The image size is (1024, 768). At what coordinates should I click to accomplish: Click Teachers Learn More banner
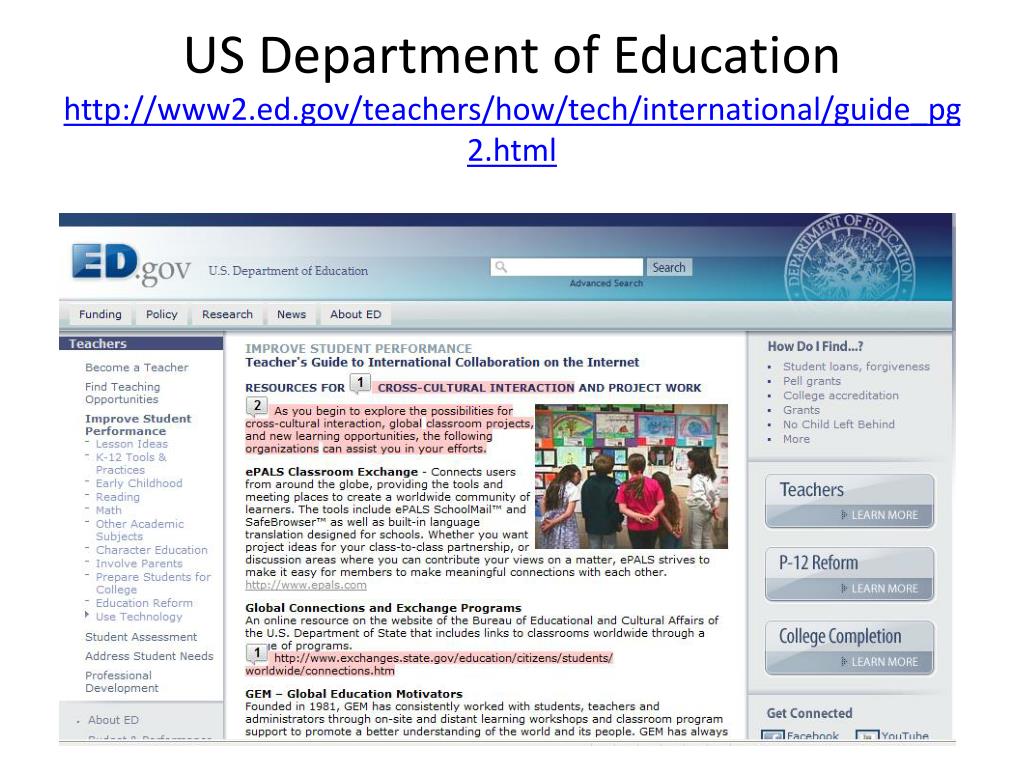coord(850,501)
